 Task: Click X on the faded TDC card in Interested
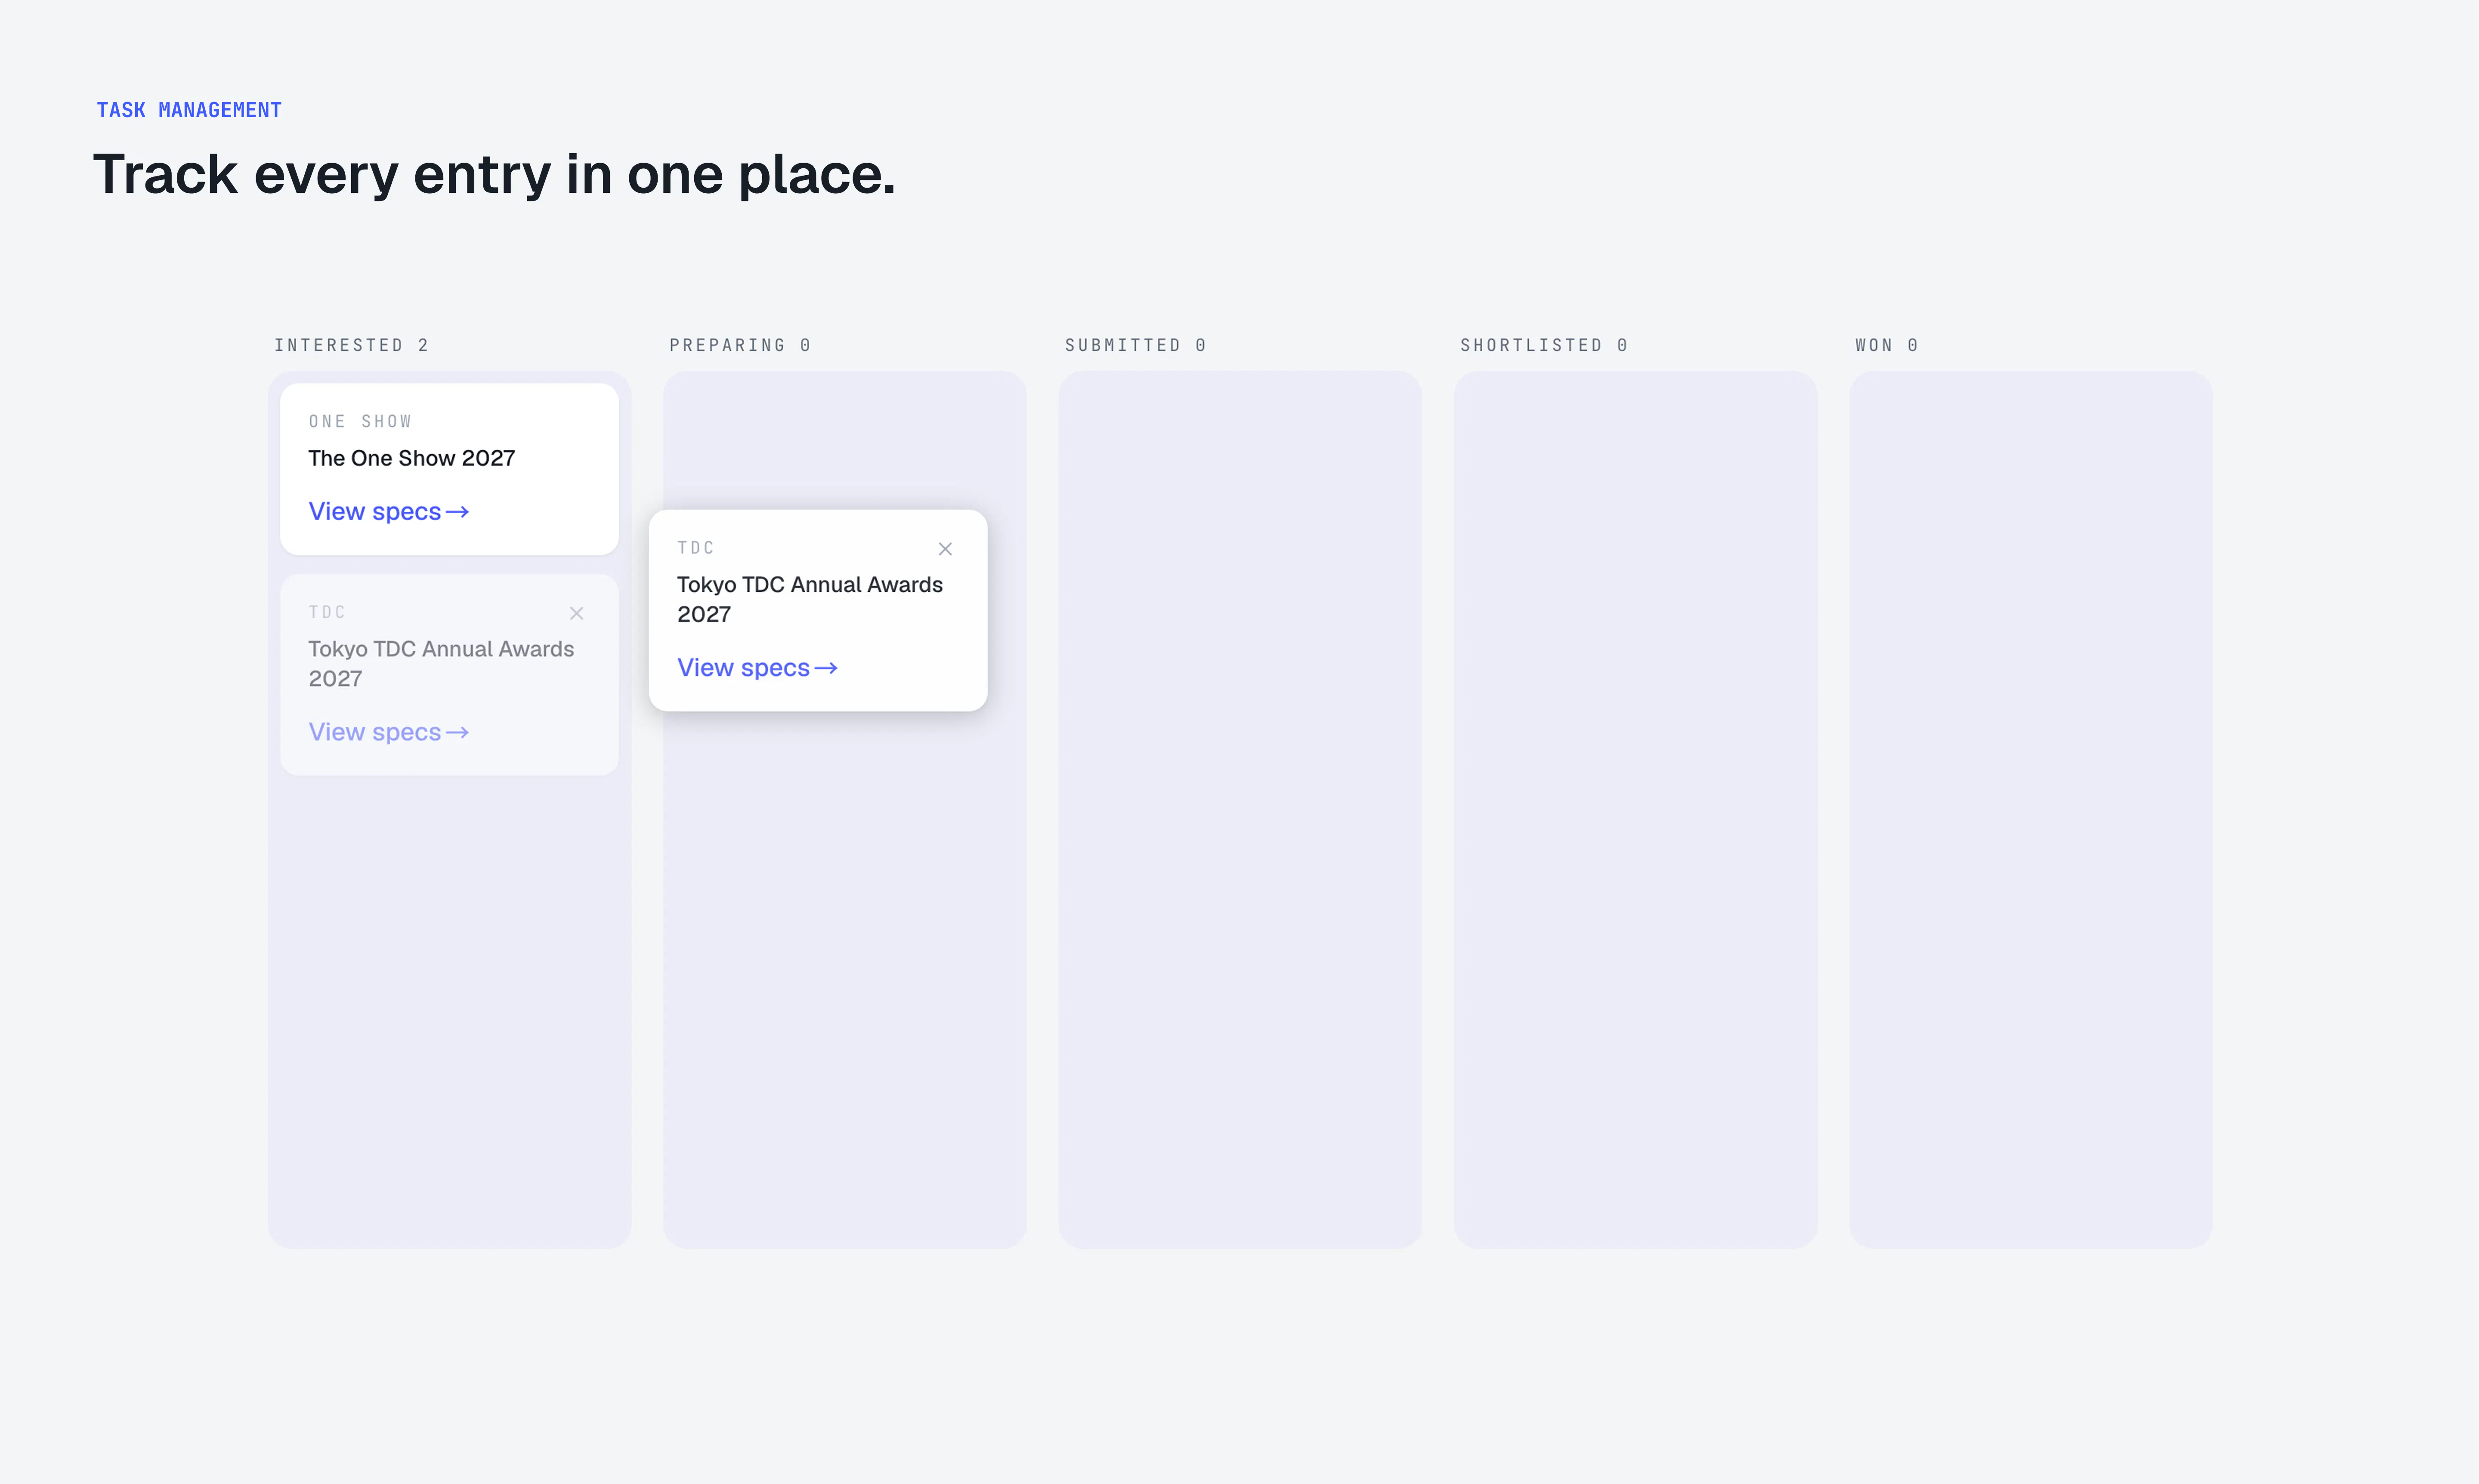click(x=576, y=613)
